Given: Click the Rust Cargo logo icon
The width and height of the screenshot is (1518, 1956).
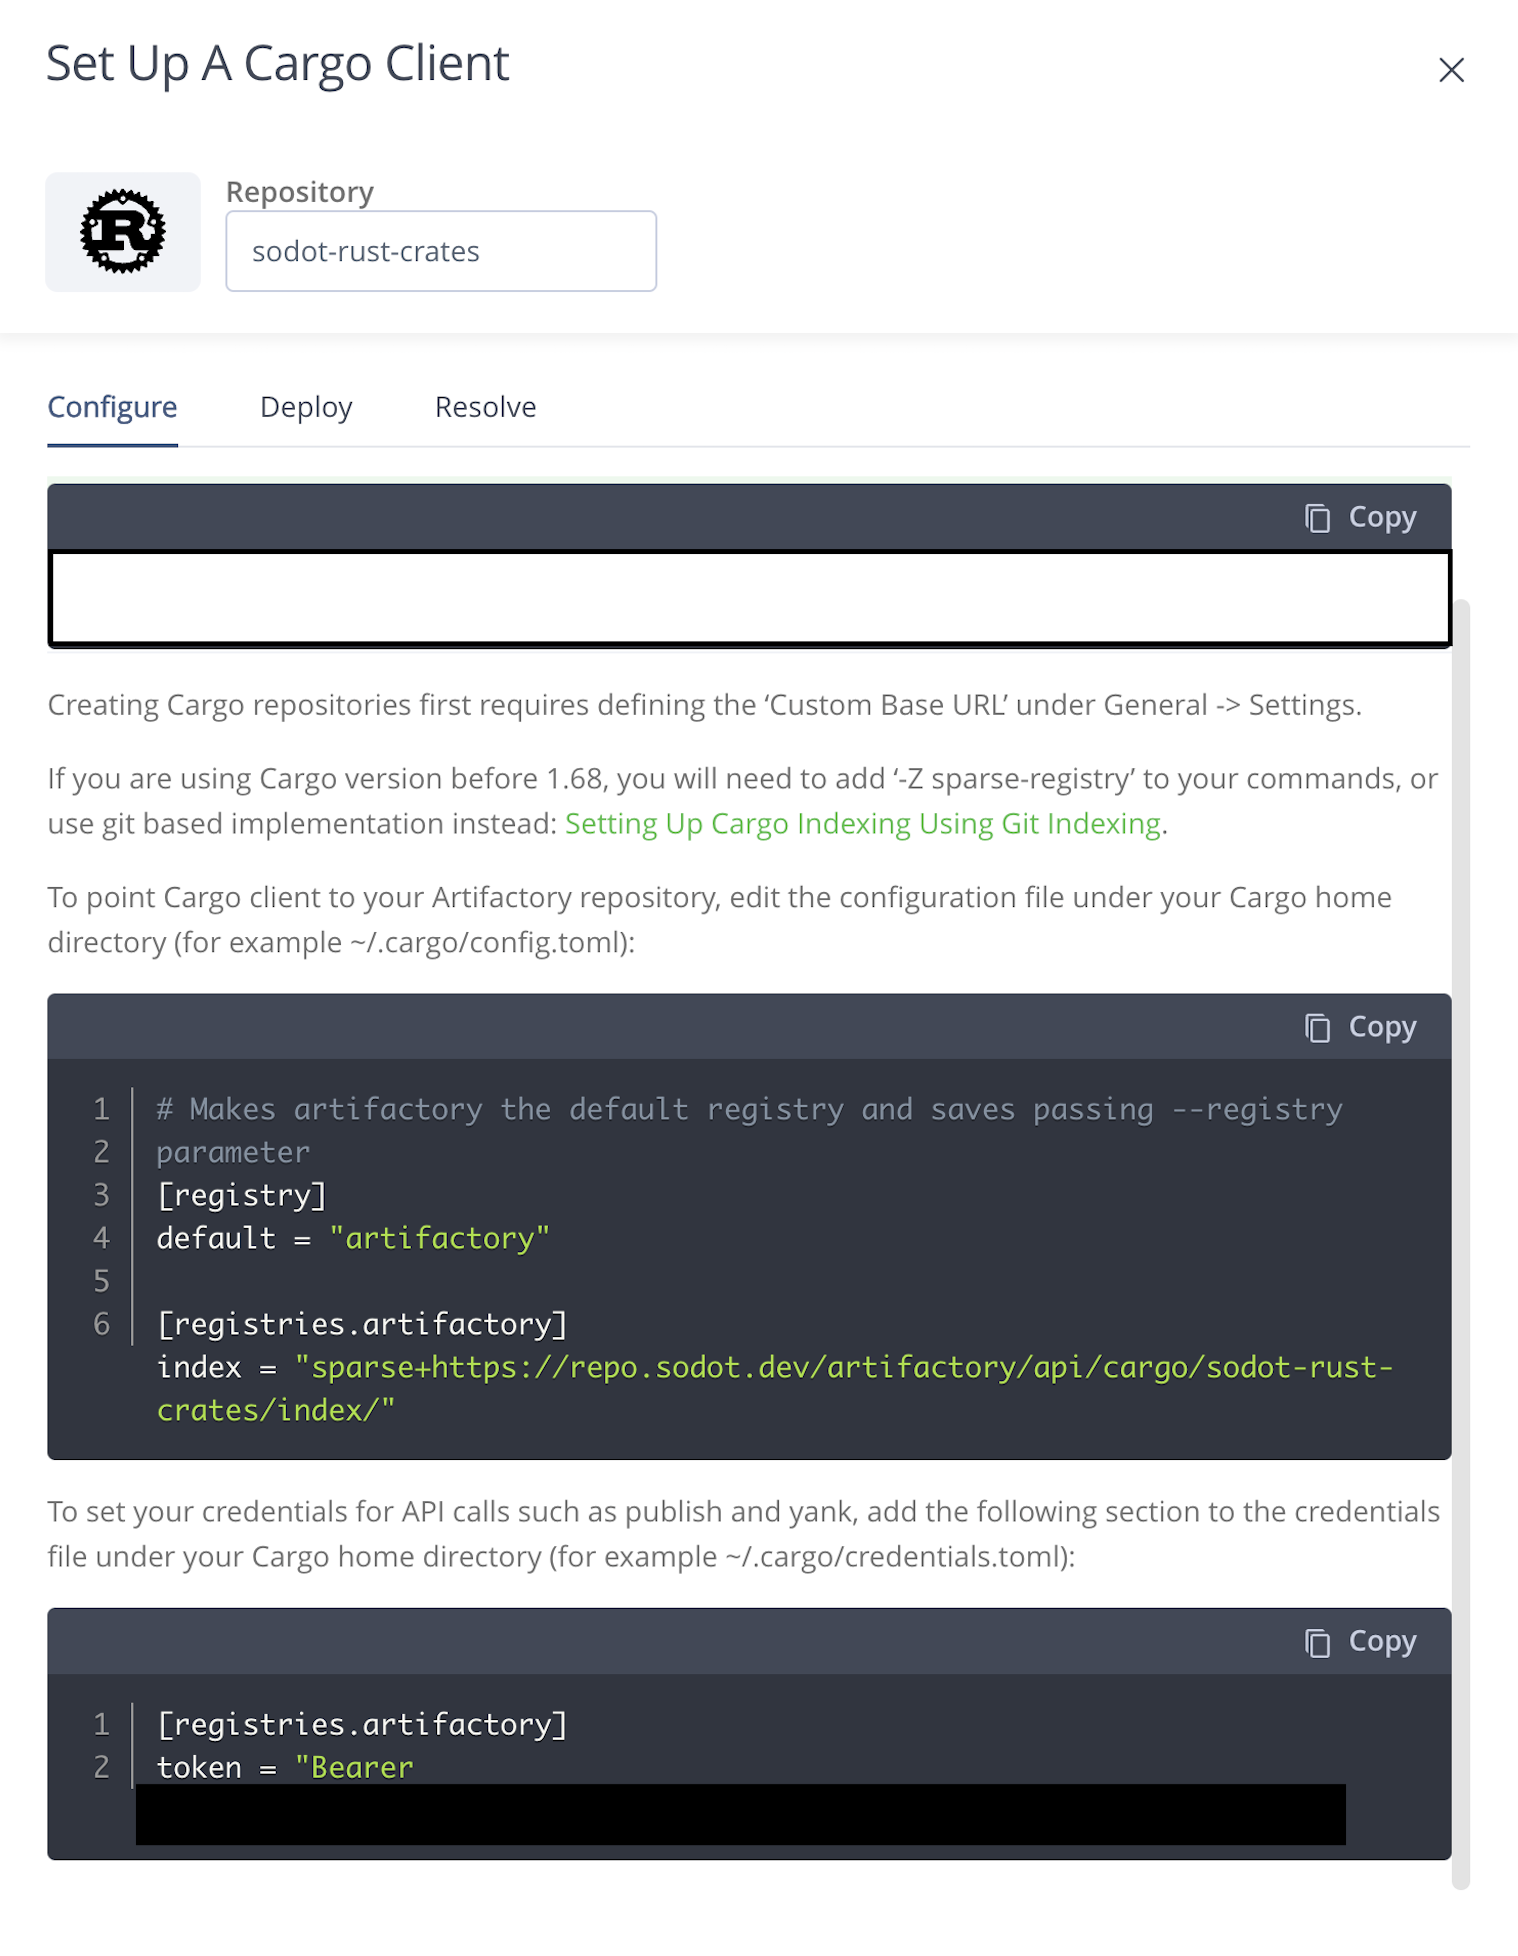Looking at the screenshot, I should point(123,232).
